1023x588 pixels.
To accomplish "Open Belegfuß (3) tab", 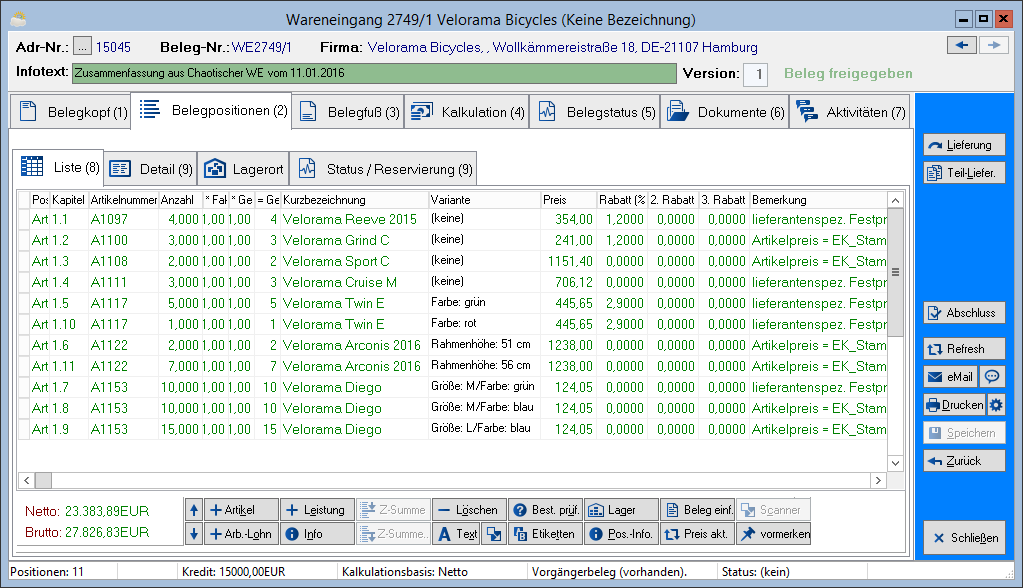I will tap(348, 112).
